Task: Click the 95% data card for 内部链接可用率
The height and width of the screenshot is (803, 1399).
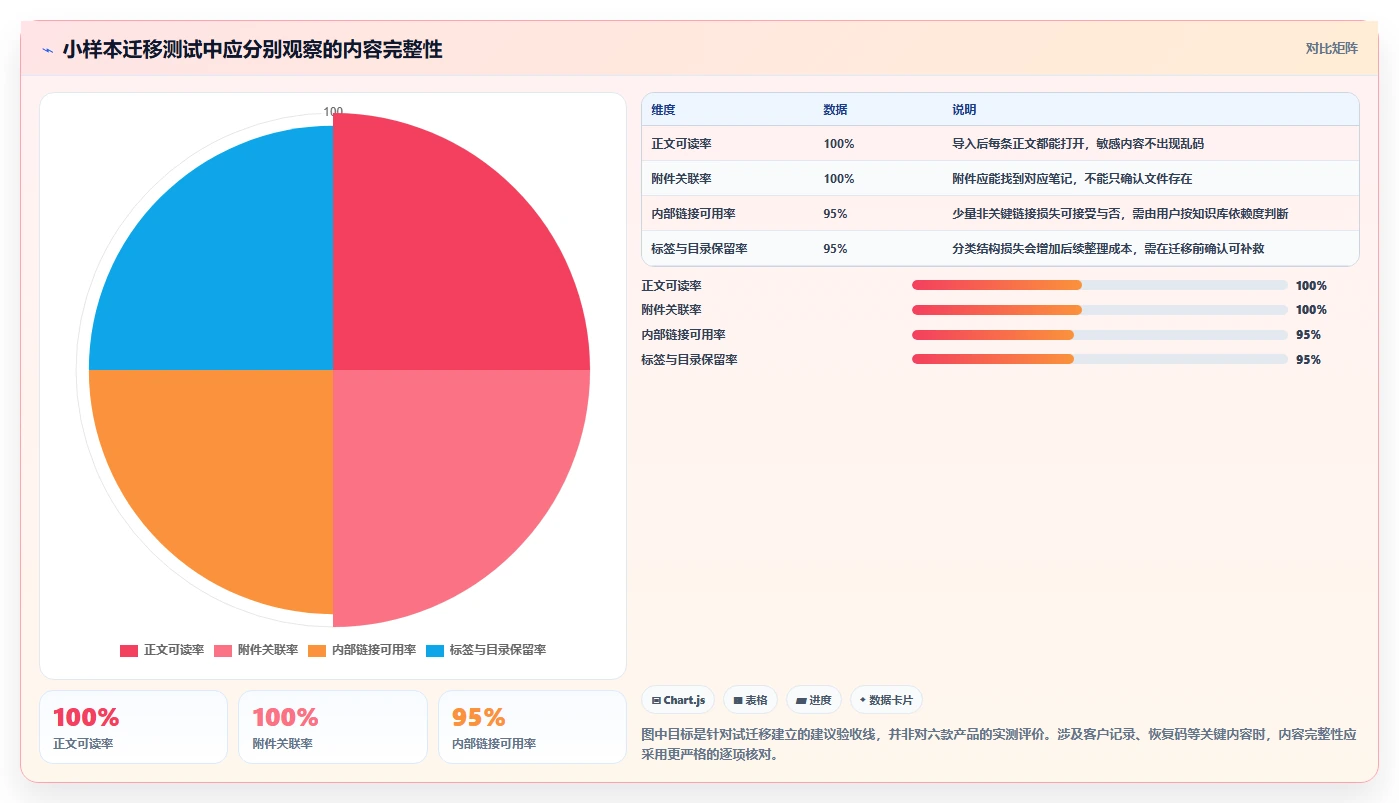Action: (x=532, y=727)
